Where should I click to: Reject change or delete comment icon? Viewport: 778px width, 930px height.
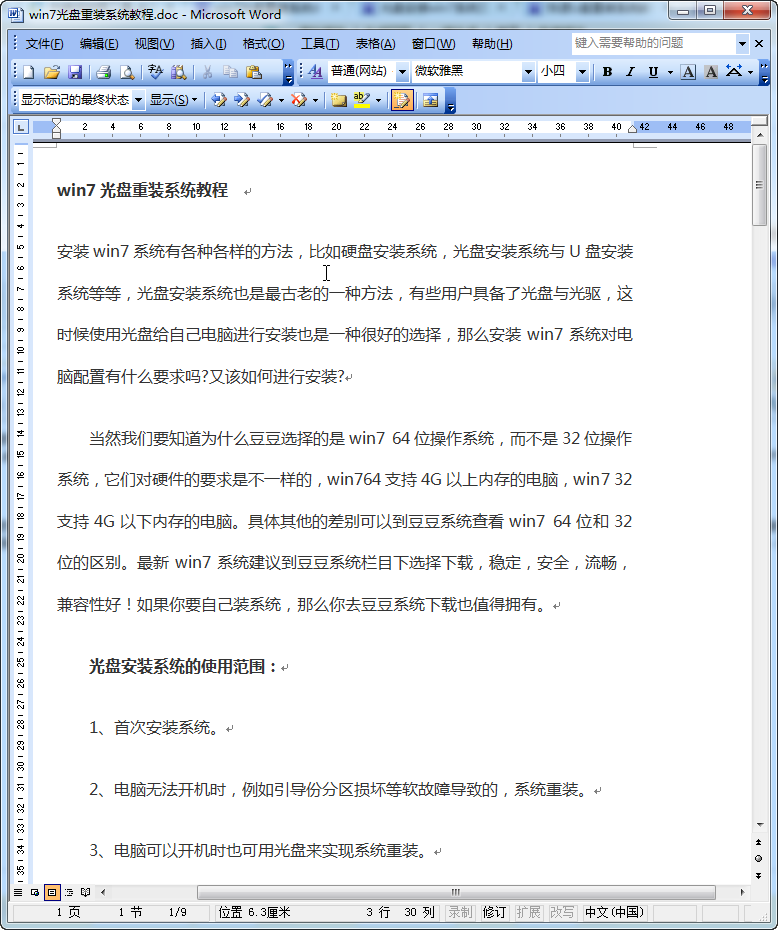299,100
